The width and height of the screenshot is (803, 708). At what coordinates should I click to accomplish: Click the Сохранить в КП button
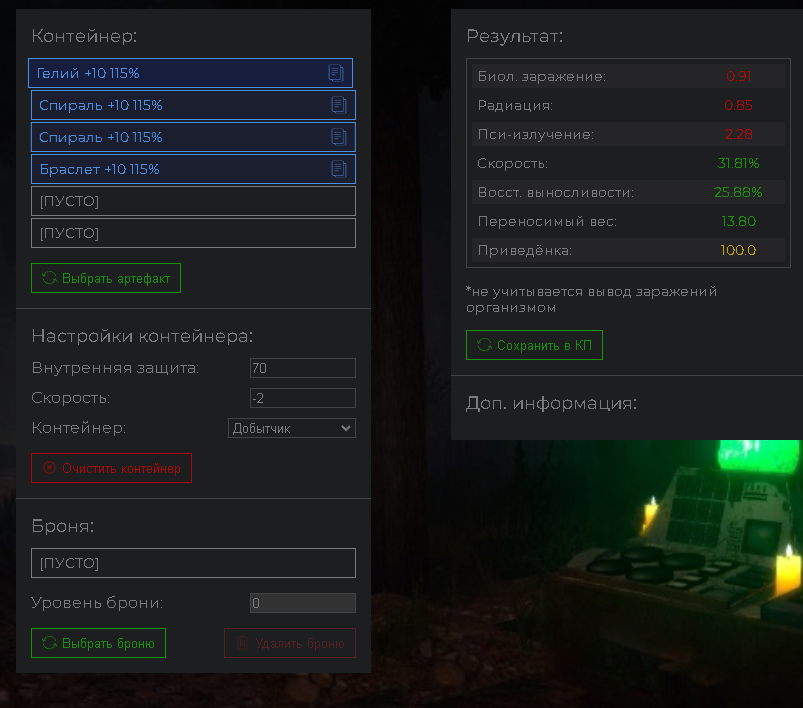534,345
